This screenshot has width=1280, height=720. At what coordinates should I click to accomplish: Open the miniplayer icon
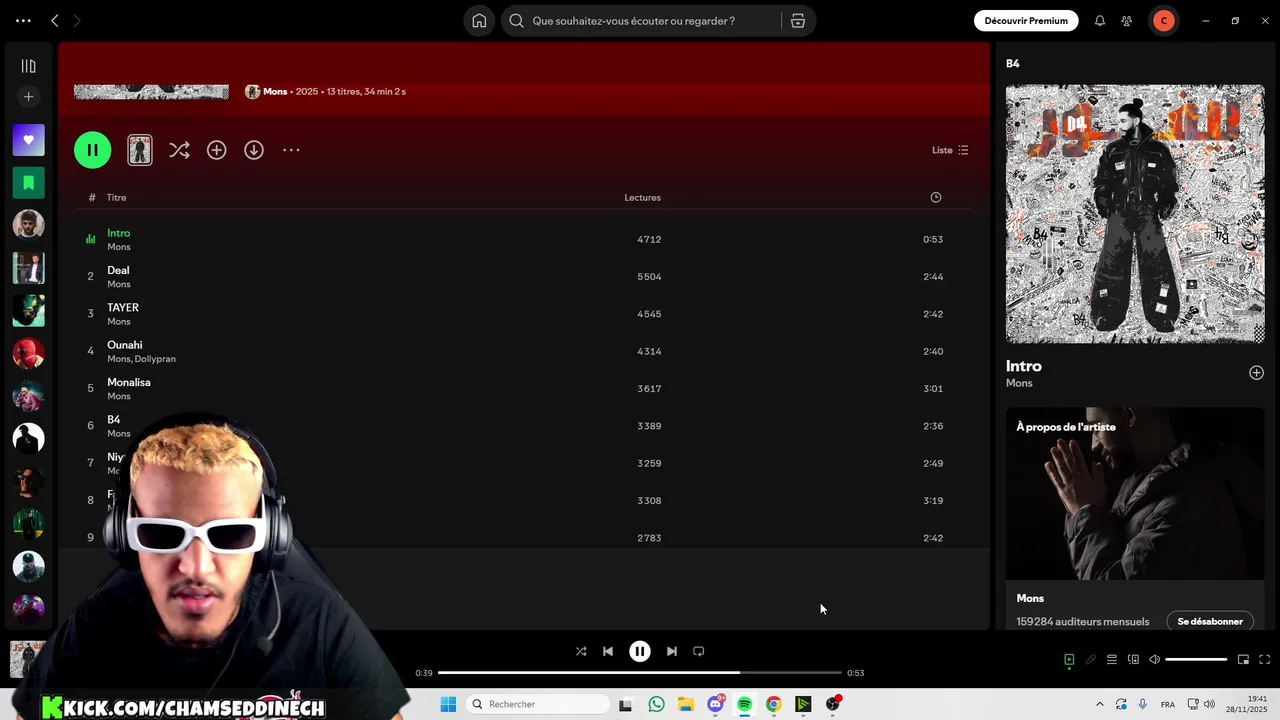(x=1243, y=659)
